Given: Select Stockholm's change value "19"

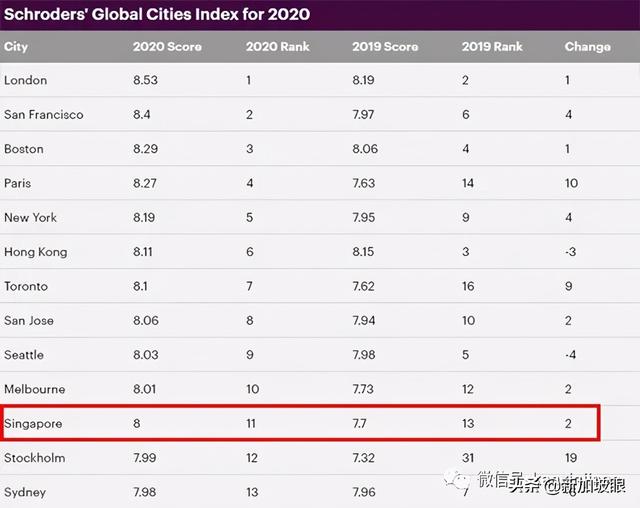Looking at the screenshot, I should [x=571, y=458].
